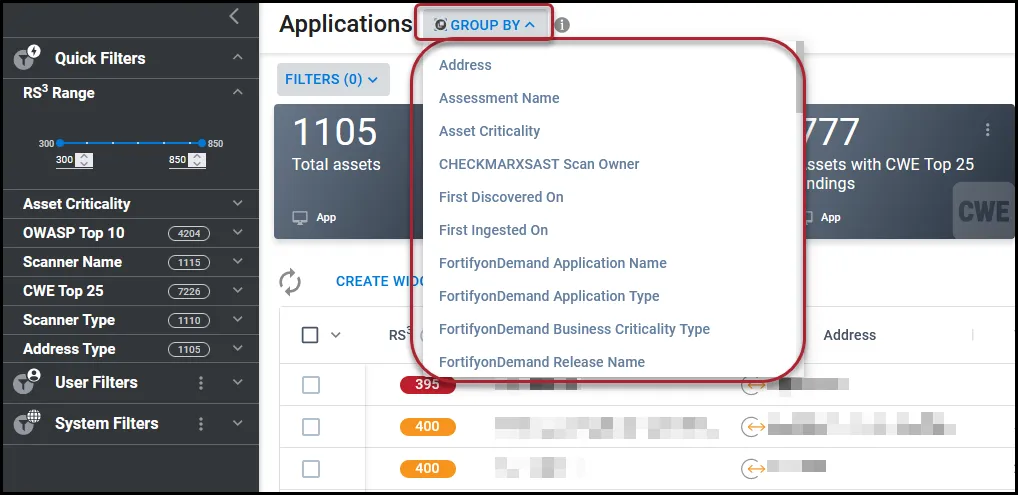Click the RS3 maximum value stepper arrows

197,160
